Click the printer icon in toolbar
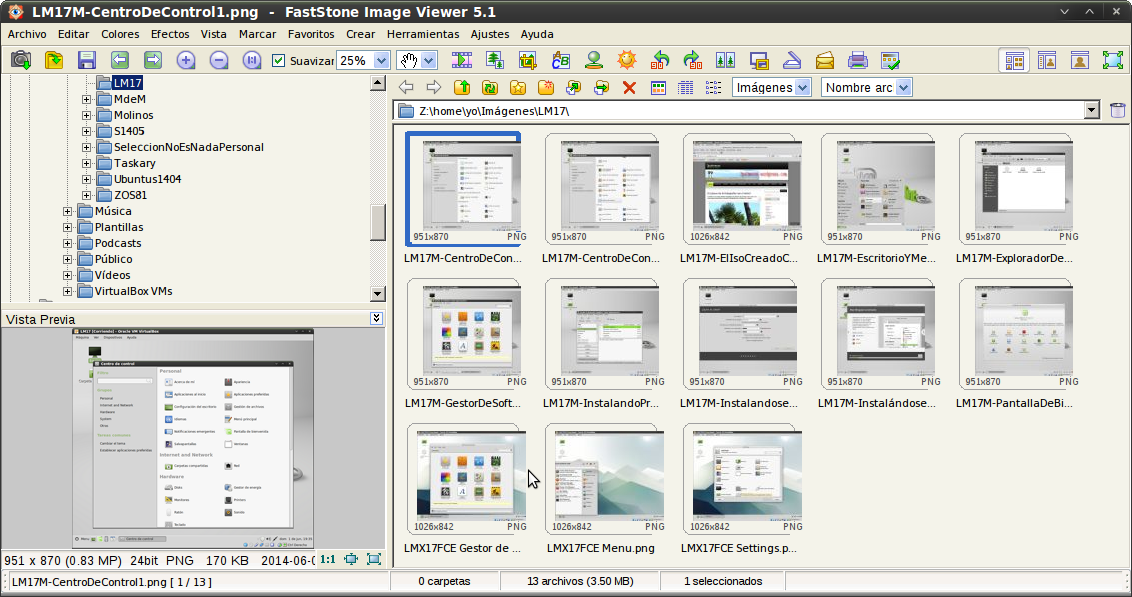This screenshot has height=597, width=1132. pyautogui.click(x=857, y=60)
